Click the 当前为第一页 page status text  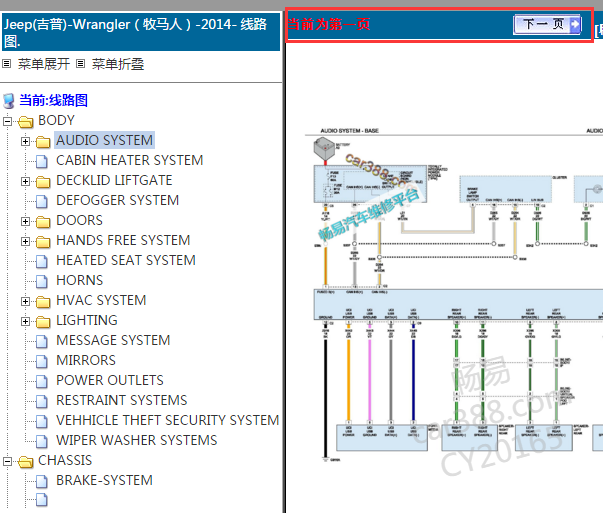click(329, 24)
